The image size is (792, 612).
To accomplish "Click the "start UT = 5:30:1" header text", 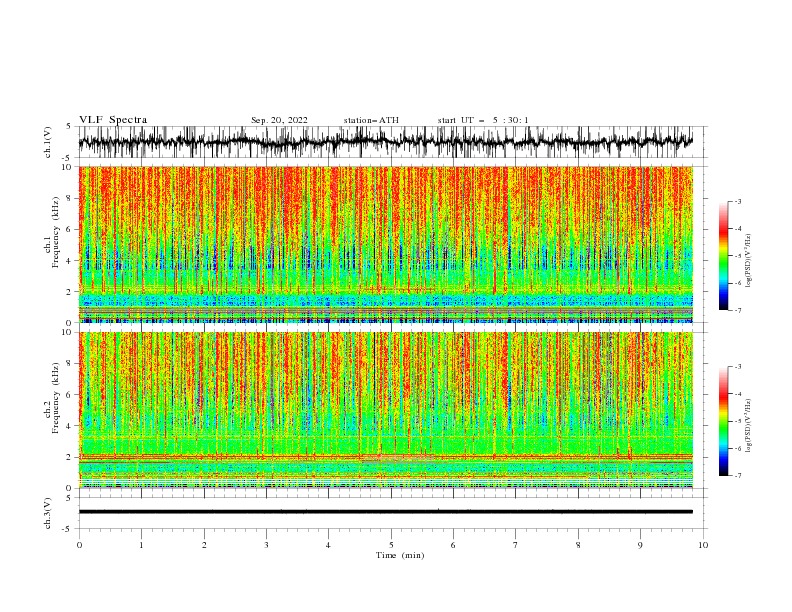I will pos(483,120).
